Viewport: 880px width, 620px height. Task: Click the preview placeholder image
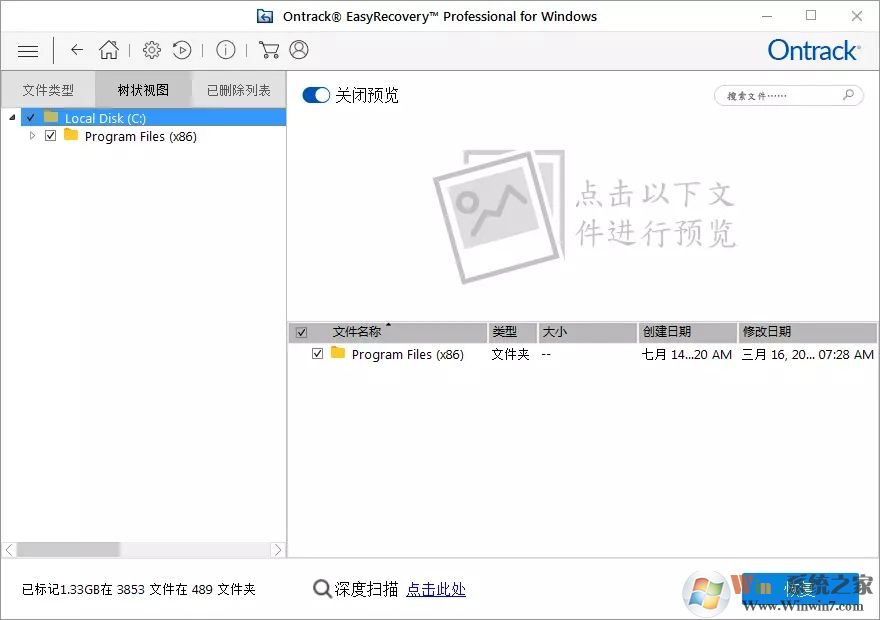(x=498, y=215)
